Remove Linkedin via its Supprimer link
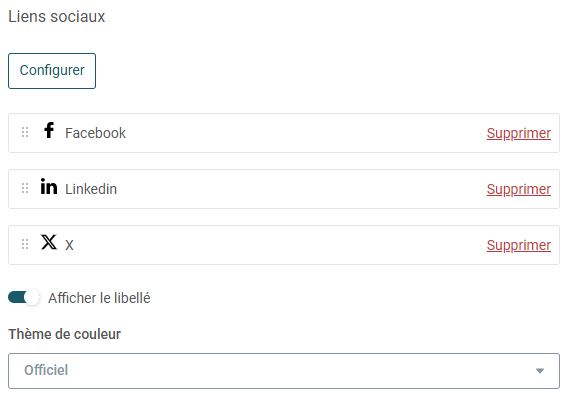Screen dimensions: 572x393 coord(518,189)
